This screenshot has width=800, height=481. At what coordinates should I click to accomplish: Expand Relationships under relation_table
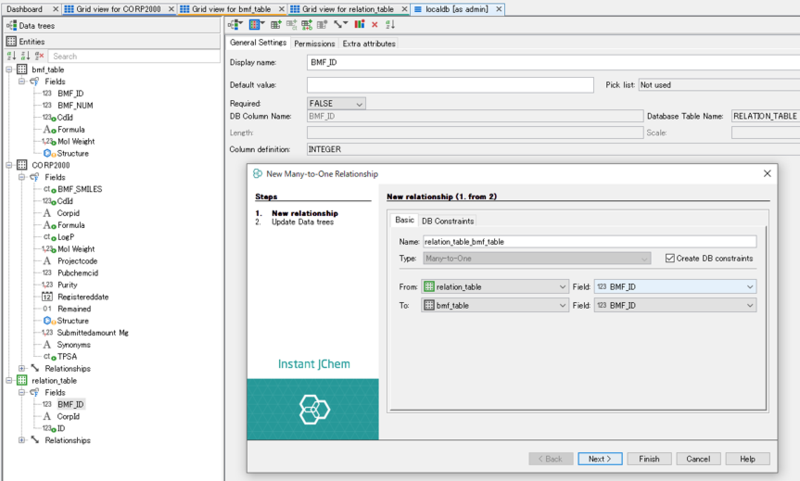(x=21, y=440)
